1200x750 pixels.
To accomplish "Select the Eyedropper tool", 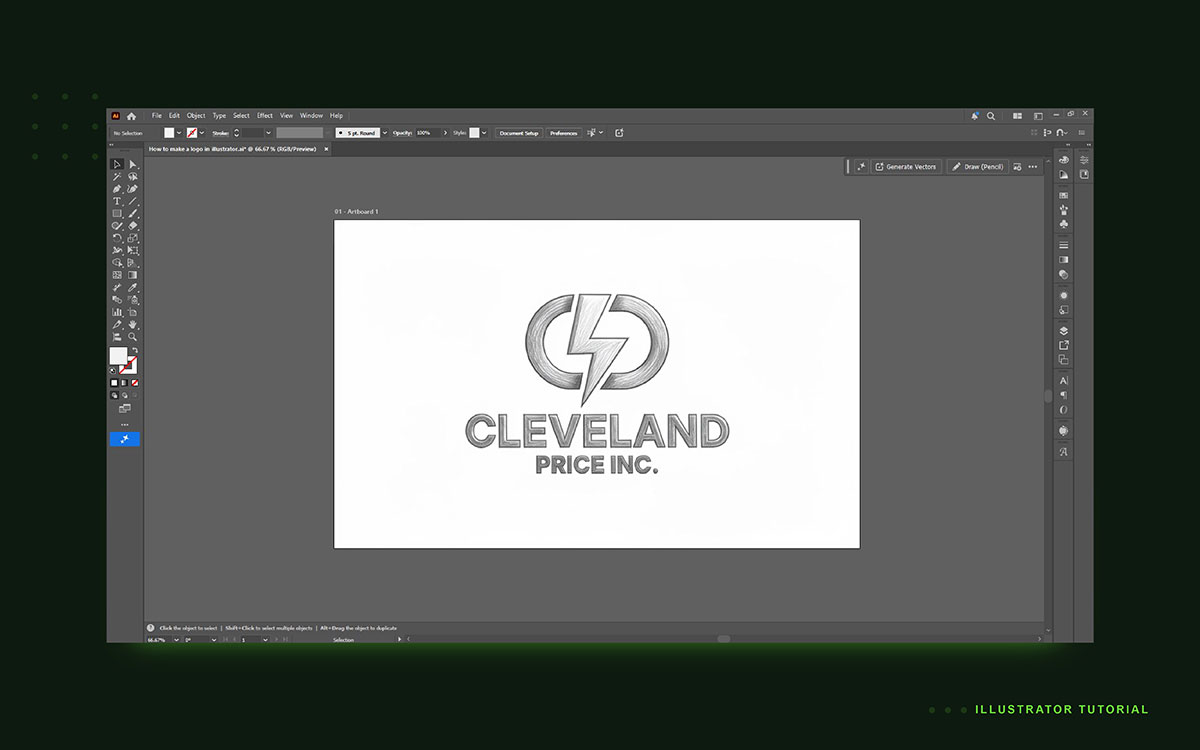I will tap(132, 287).
